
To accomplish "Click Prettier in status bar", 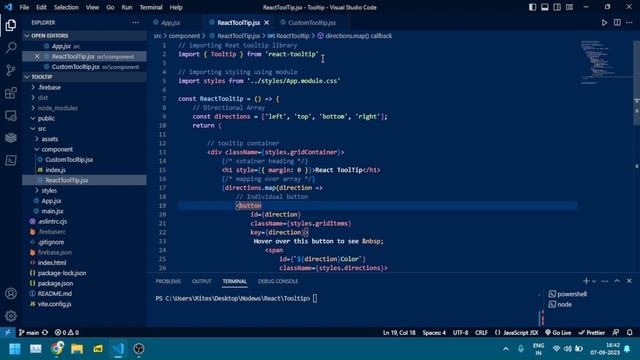I will coord(591,332).
